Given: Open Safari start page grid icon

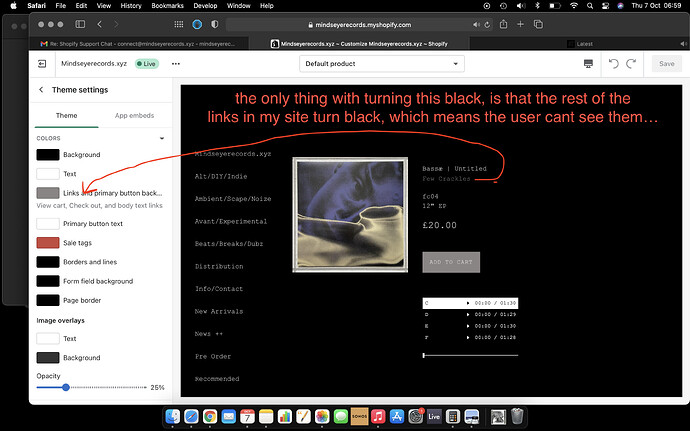Looking at the screenshot, I should pos(179,24).
